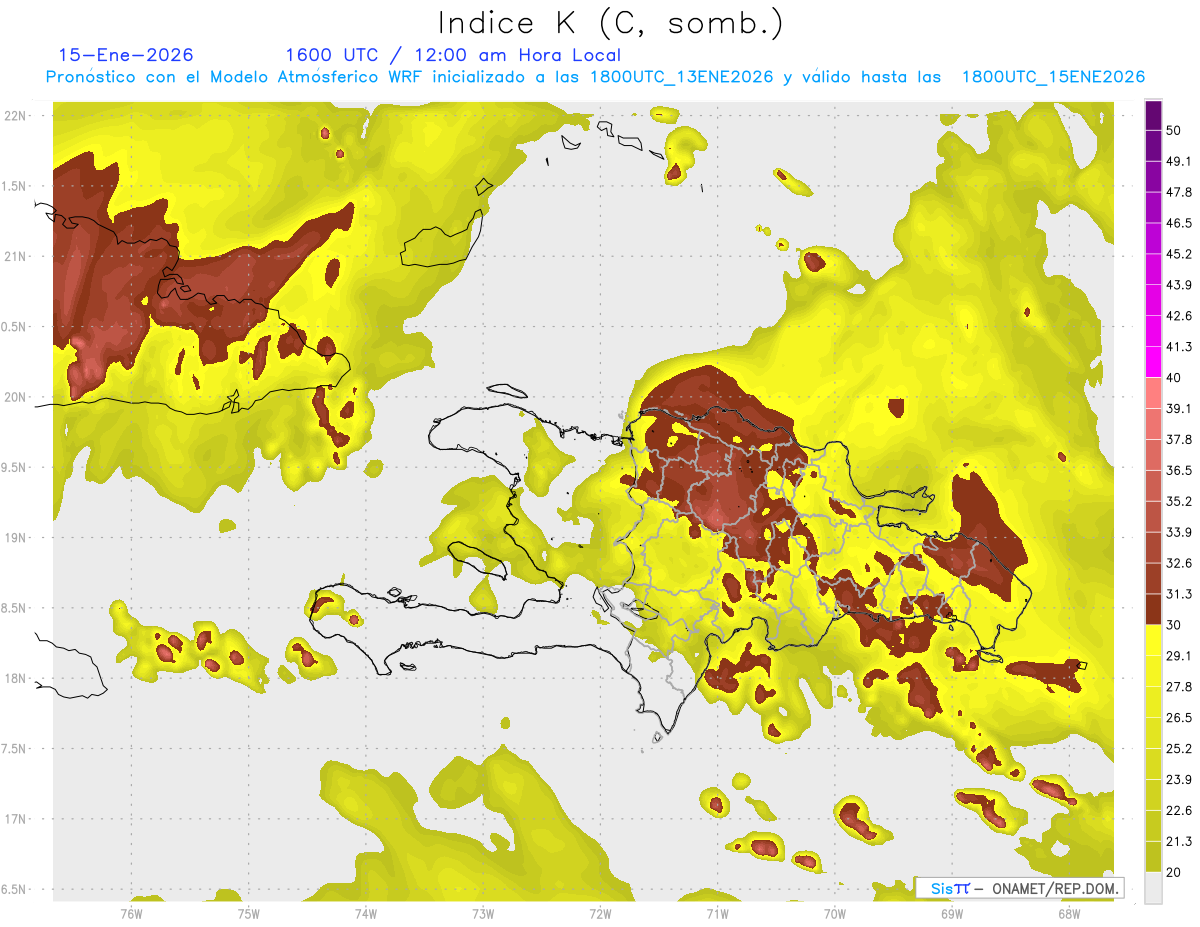Click the 'Indice K (C, somb.)' title
Screen dimensions: 1200x927
pyautogui.click(x=611, y=23)
